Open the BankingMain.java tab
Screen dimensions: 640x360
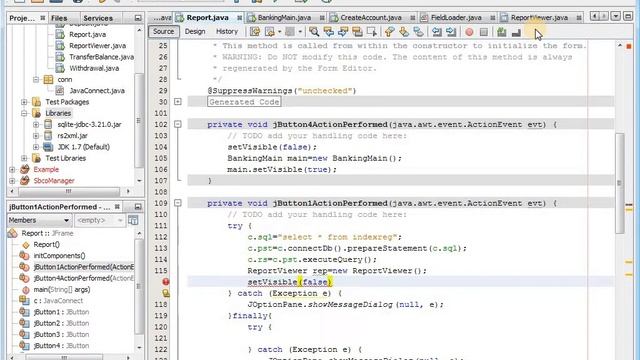(284, 18)
